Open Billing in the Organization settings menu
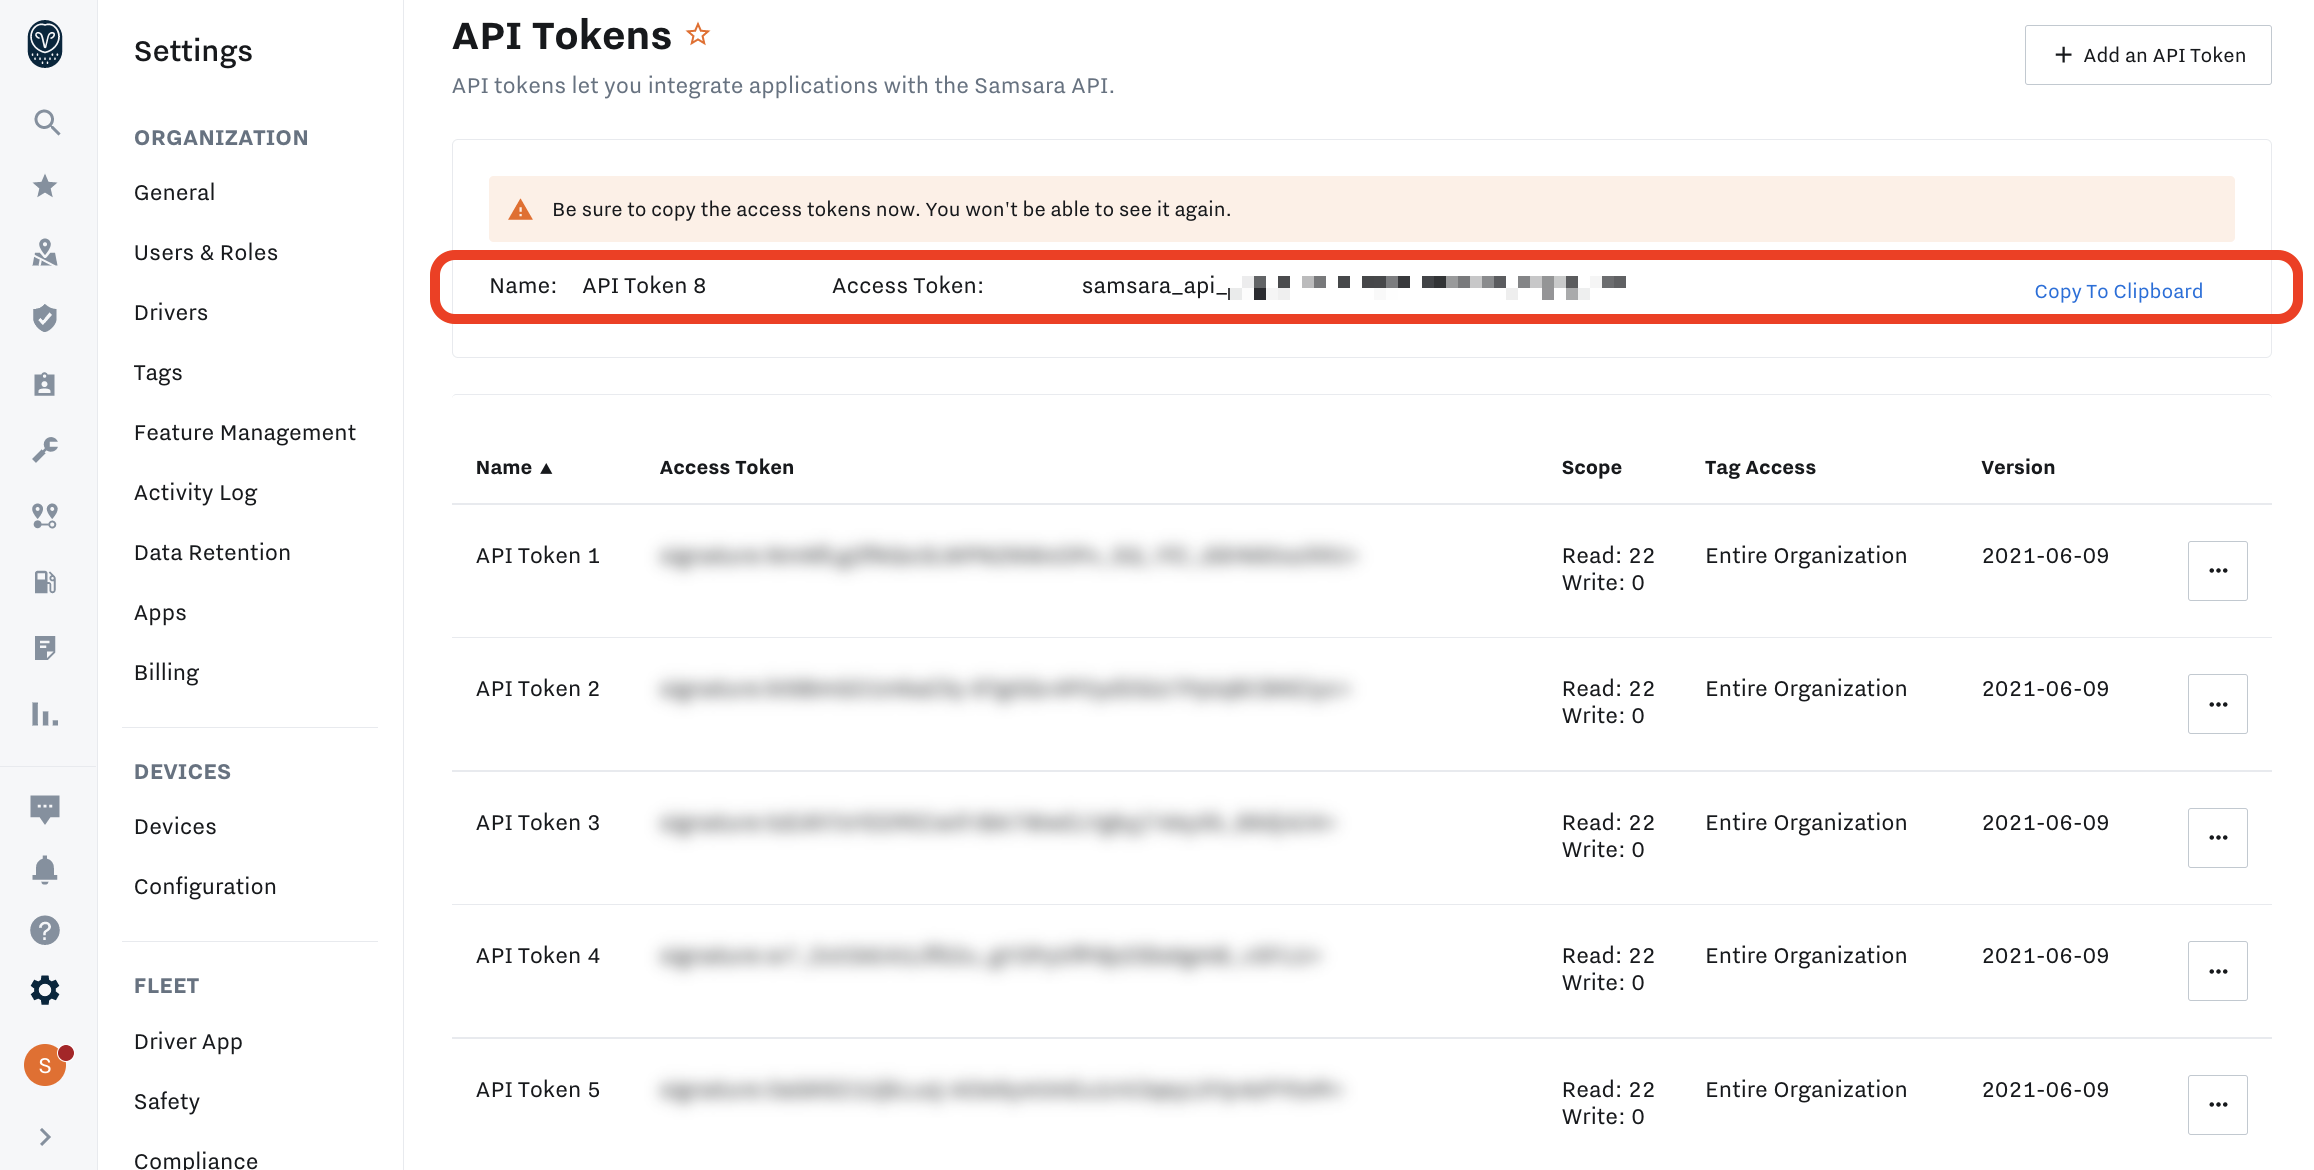Image resolution: width=2314 pixels, height=1170 pixels. coord(166,671)
